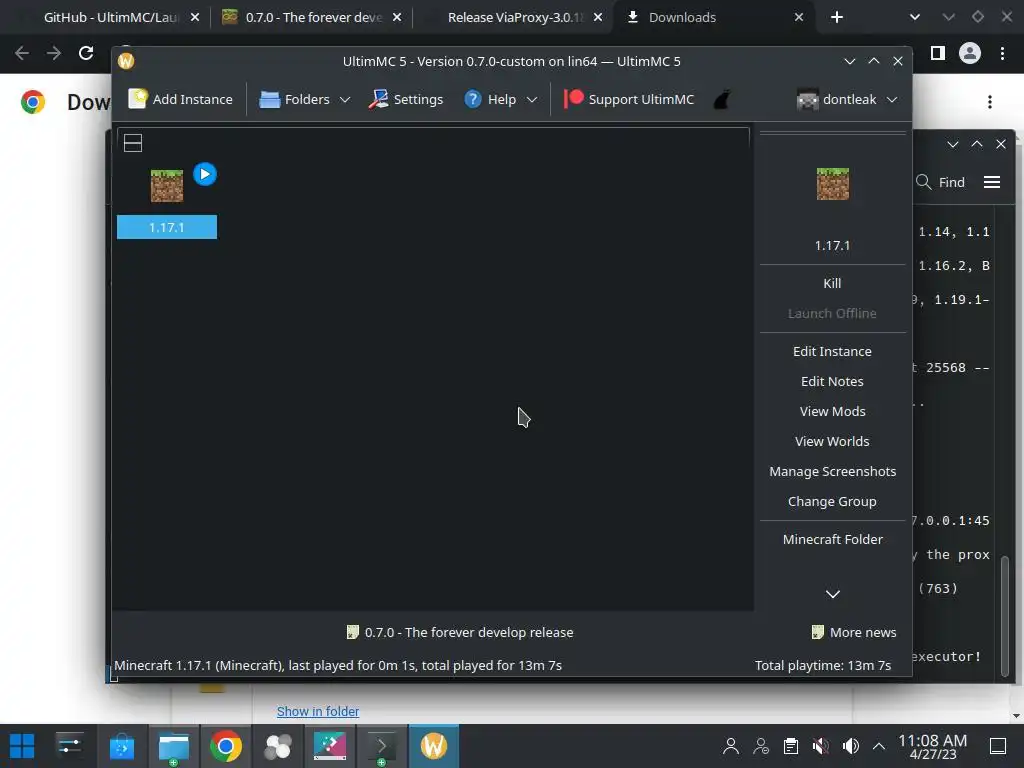
Task: Click the terminal window scrollbar
Action: (x=1006, y=616)
